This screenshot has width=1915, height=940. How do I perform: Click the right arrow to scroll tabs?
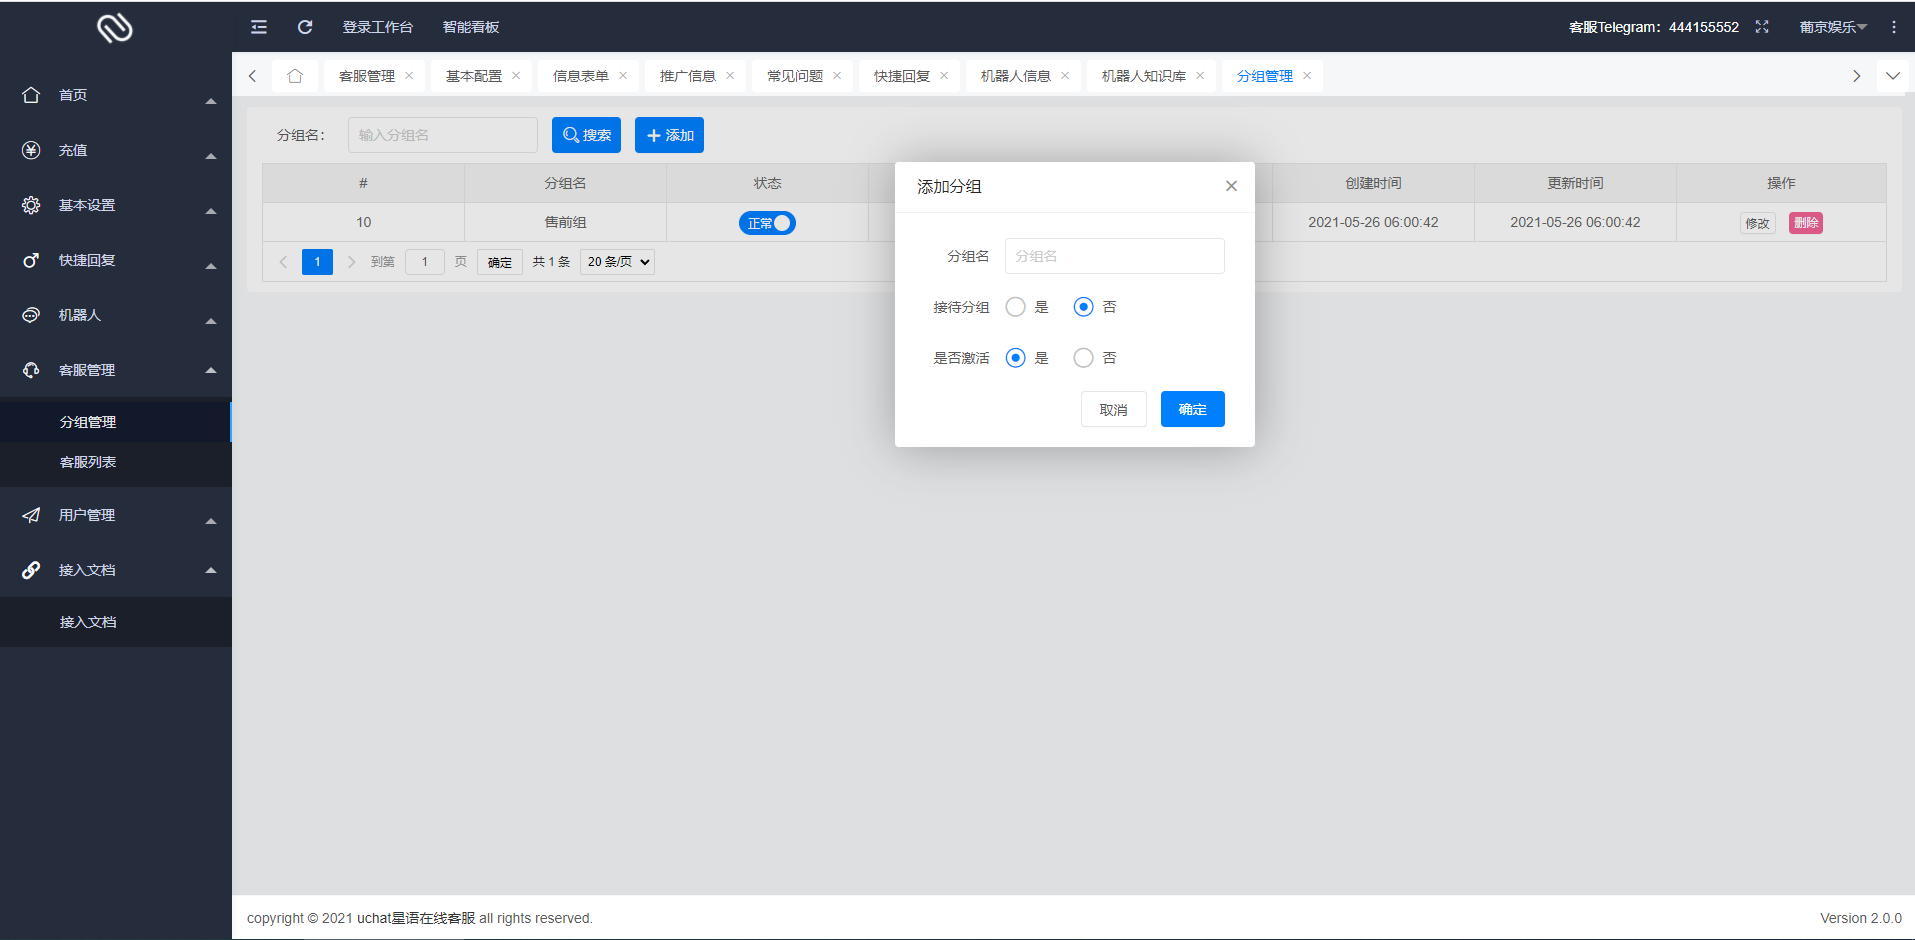pyautogui.click(x=1856, y=76)
